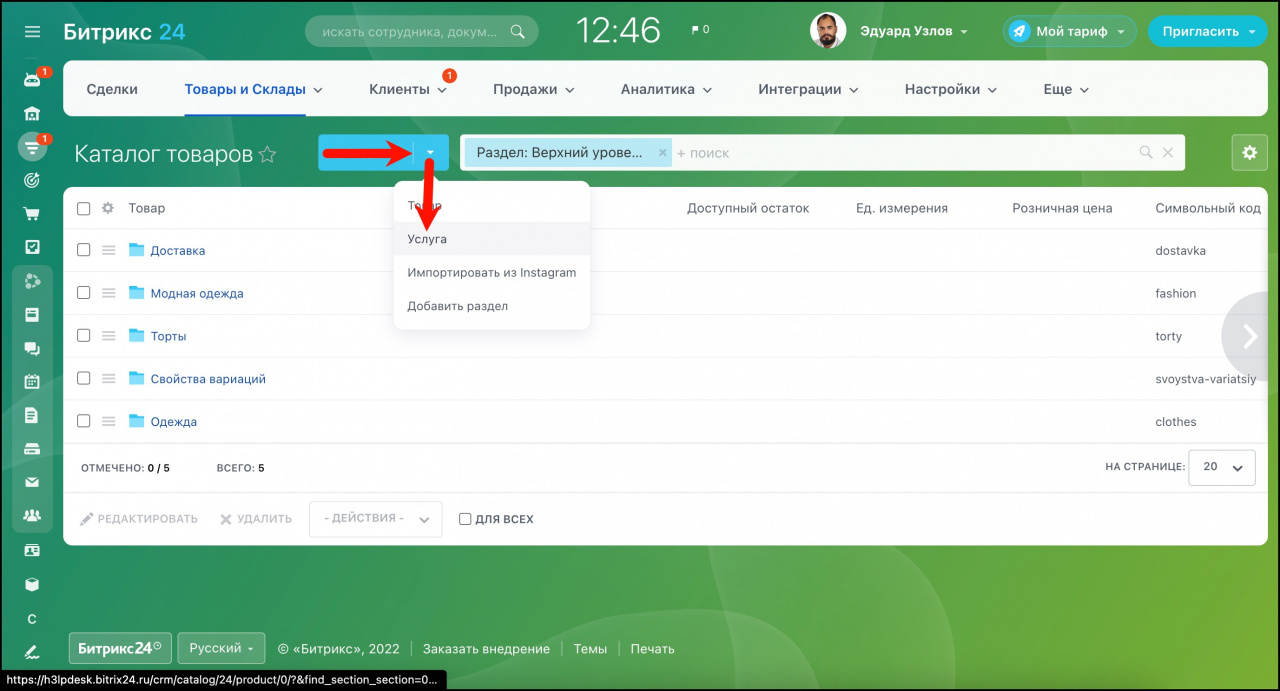
Task: Add Каталог товаров to favorites with star
Action: pos(267,154)
